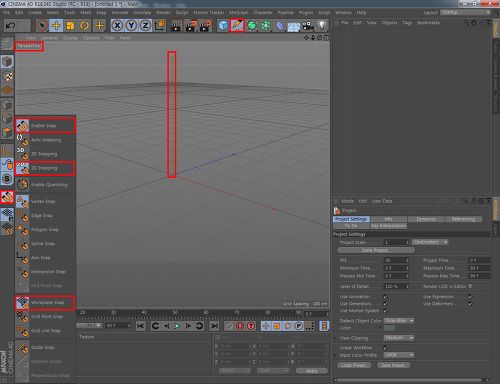The height and width of the screenshot is (384, 500).
Task: Toggle the X axis lock
Action: [x=117, y=25]
